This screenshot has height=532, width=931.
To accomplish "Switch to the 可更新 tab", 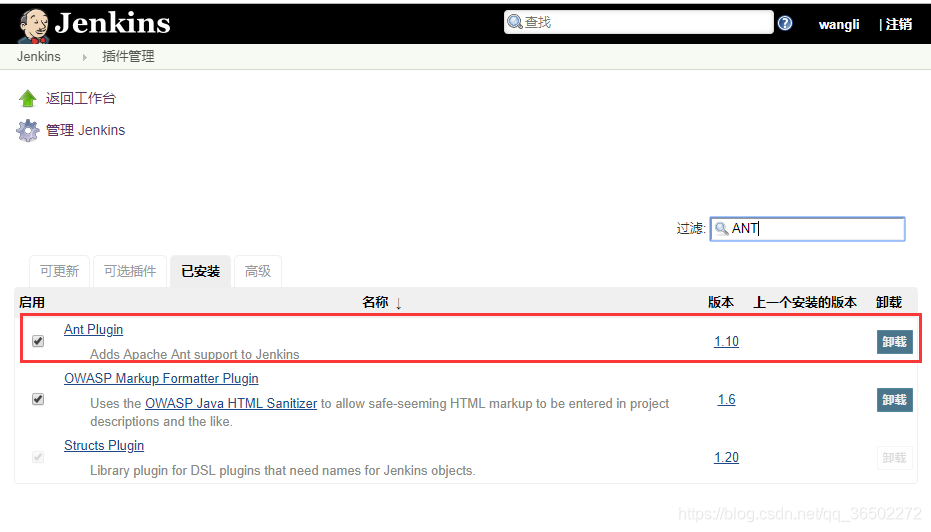I will click(59, 271).
